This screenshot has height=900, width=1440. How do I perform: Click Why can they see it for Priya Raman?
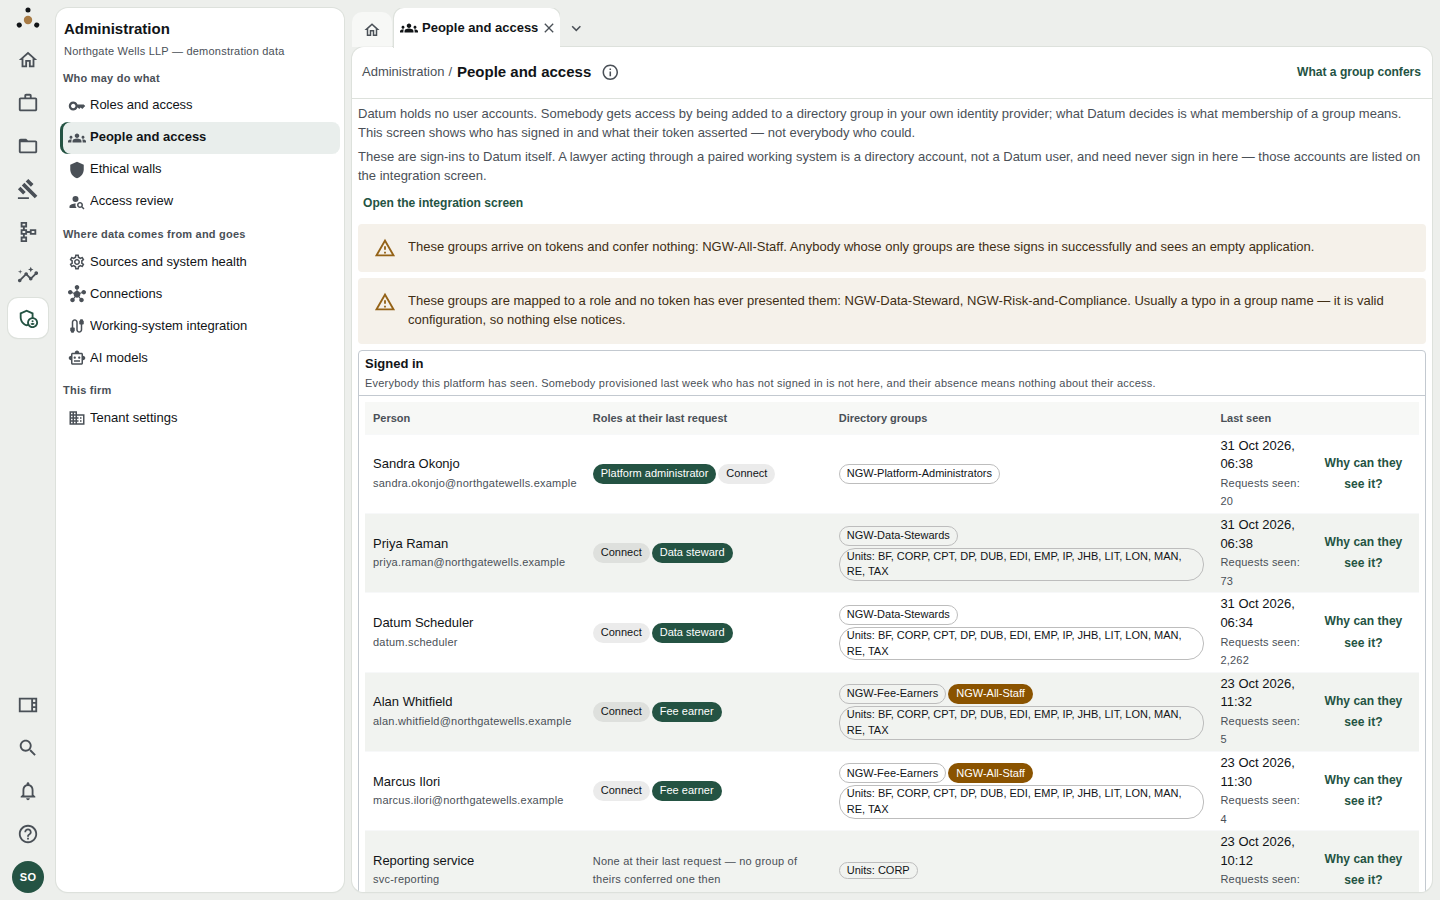click(1363, 552)
